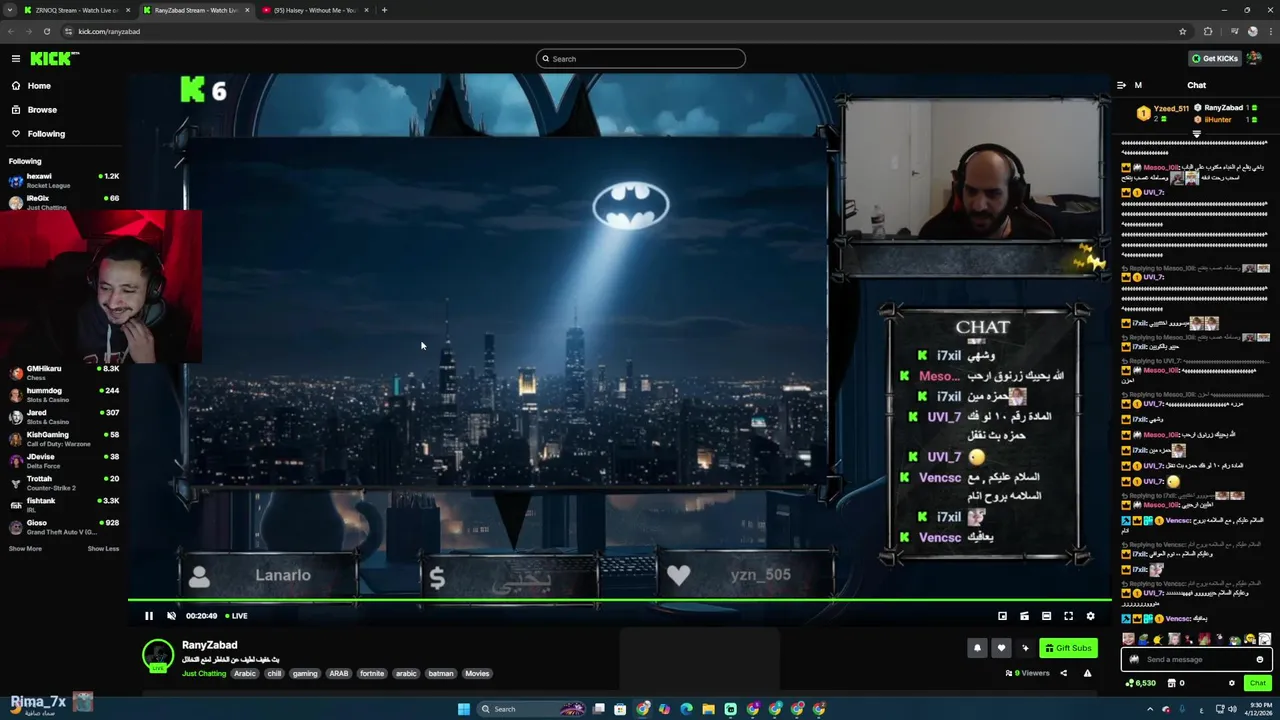Open the chat shop icon

tap(1172, 683)
